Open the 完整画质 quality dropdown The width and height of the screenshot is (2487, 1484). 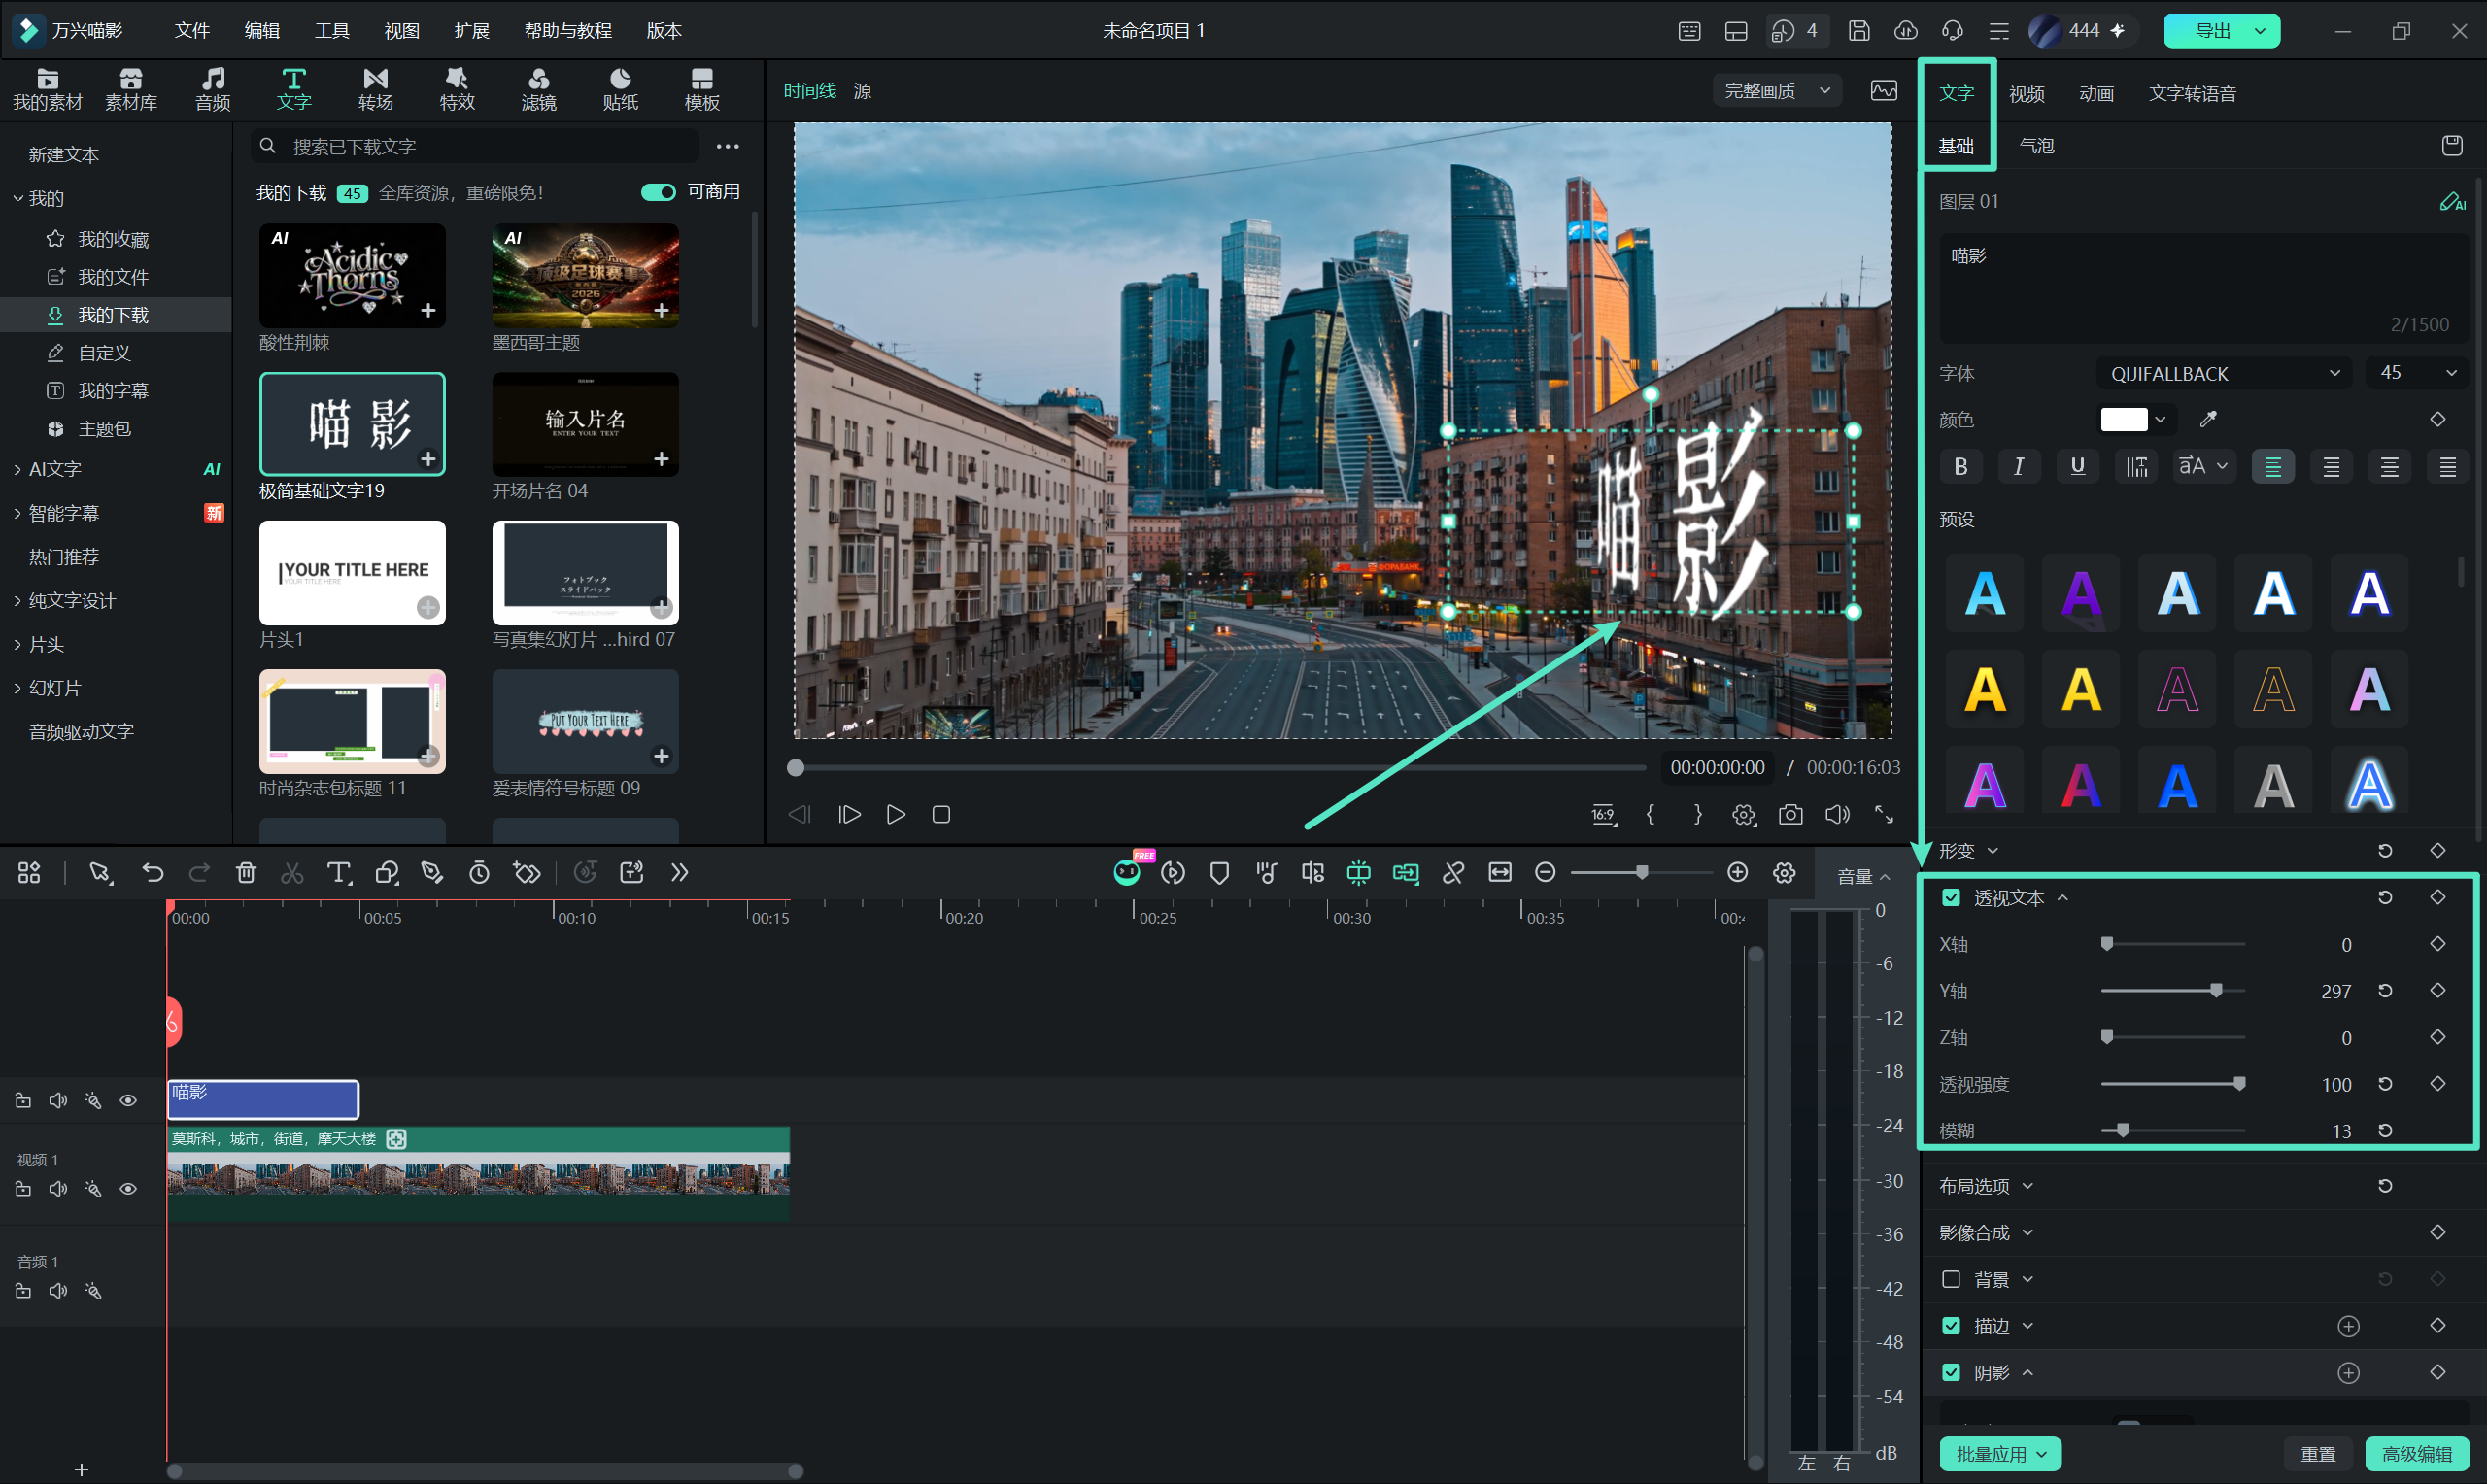1778,91
